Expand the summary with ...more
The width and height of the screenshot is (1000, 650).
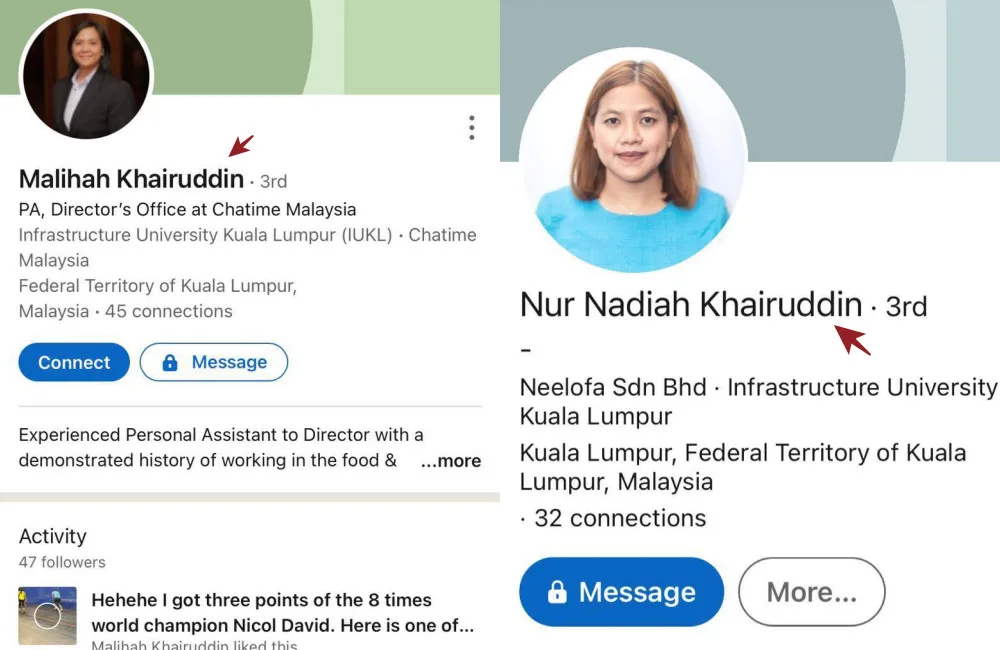pyautogui.click(x=451, y=461)
